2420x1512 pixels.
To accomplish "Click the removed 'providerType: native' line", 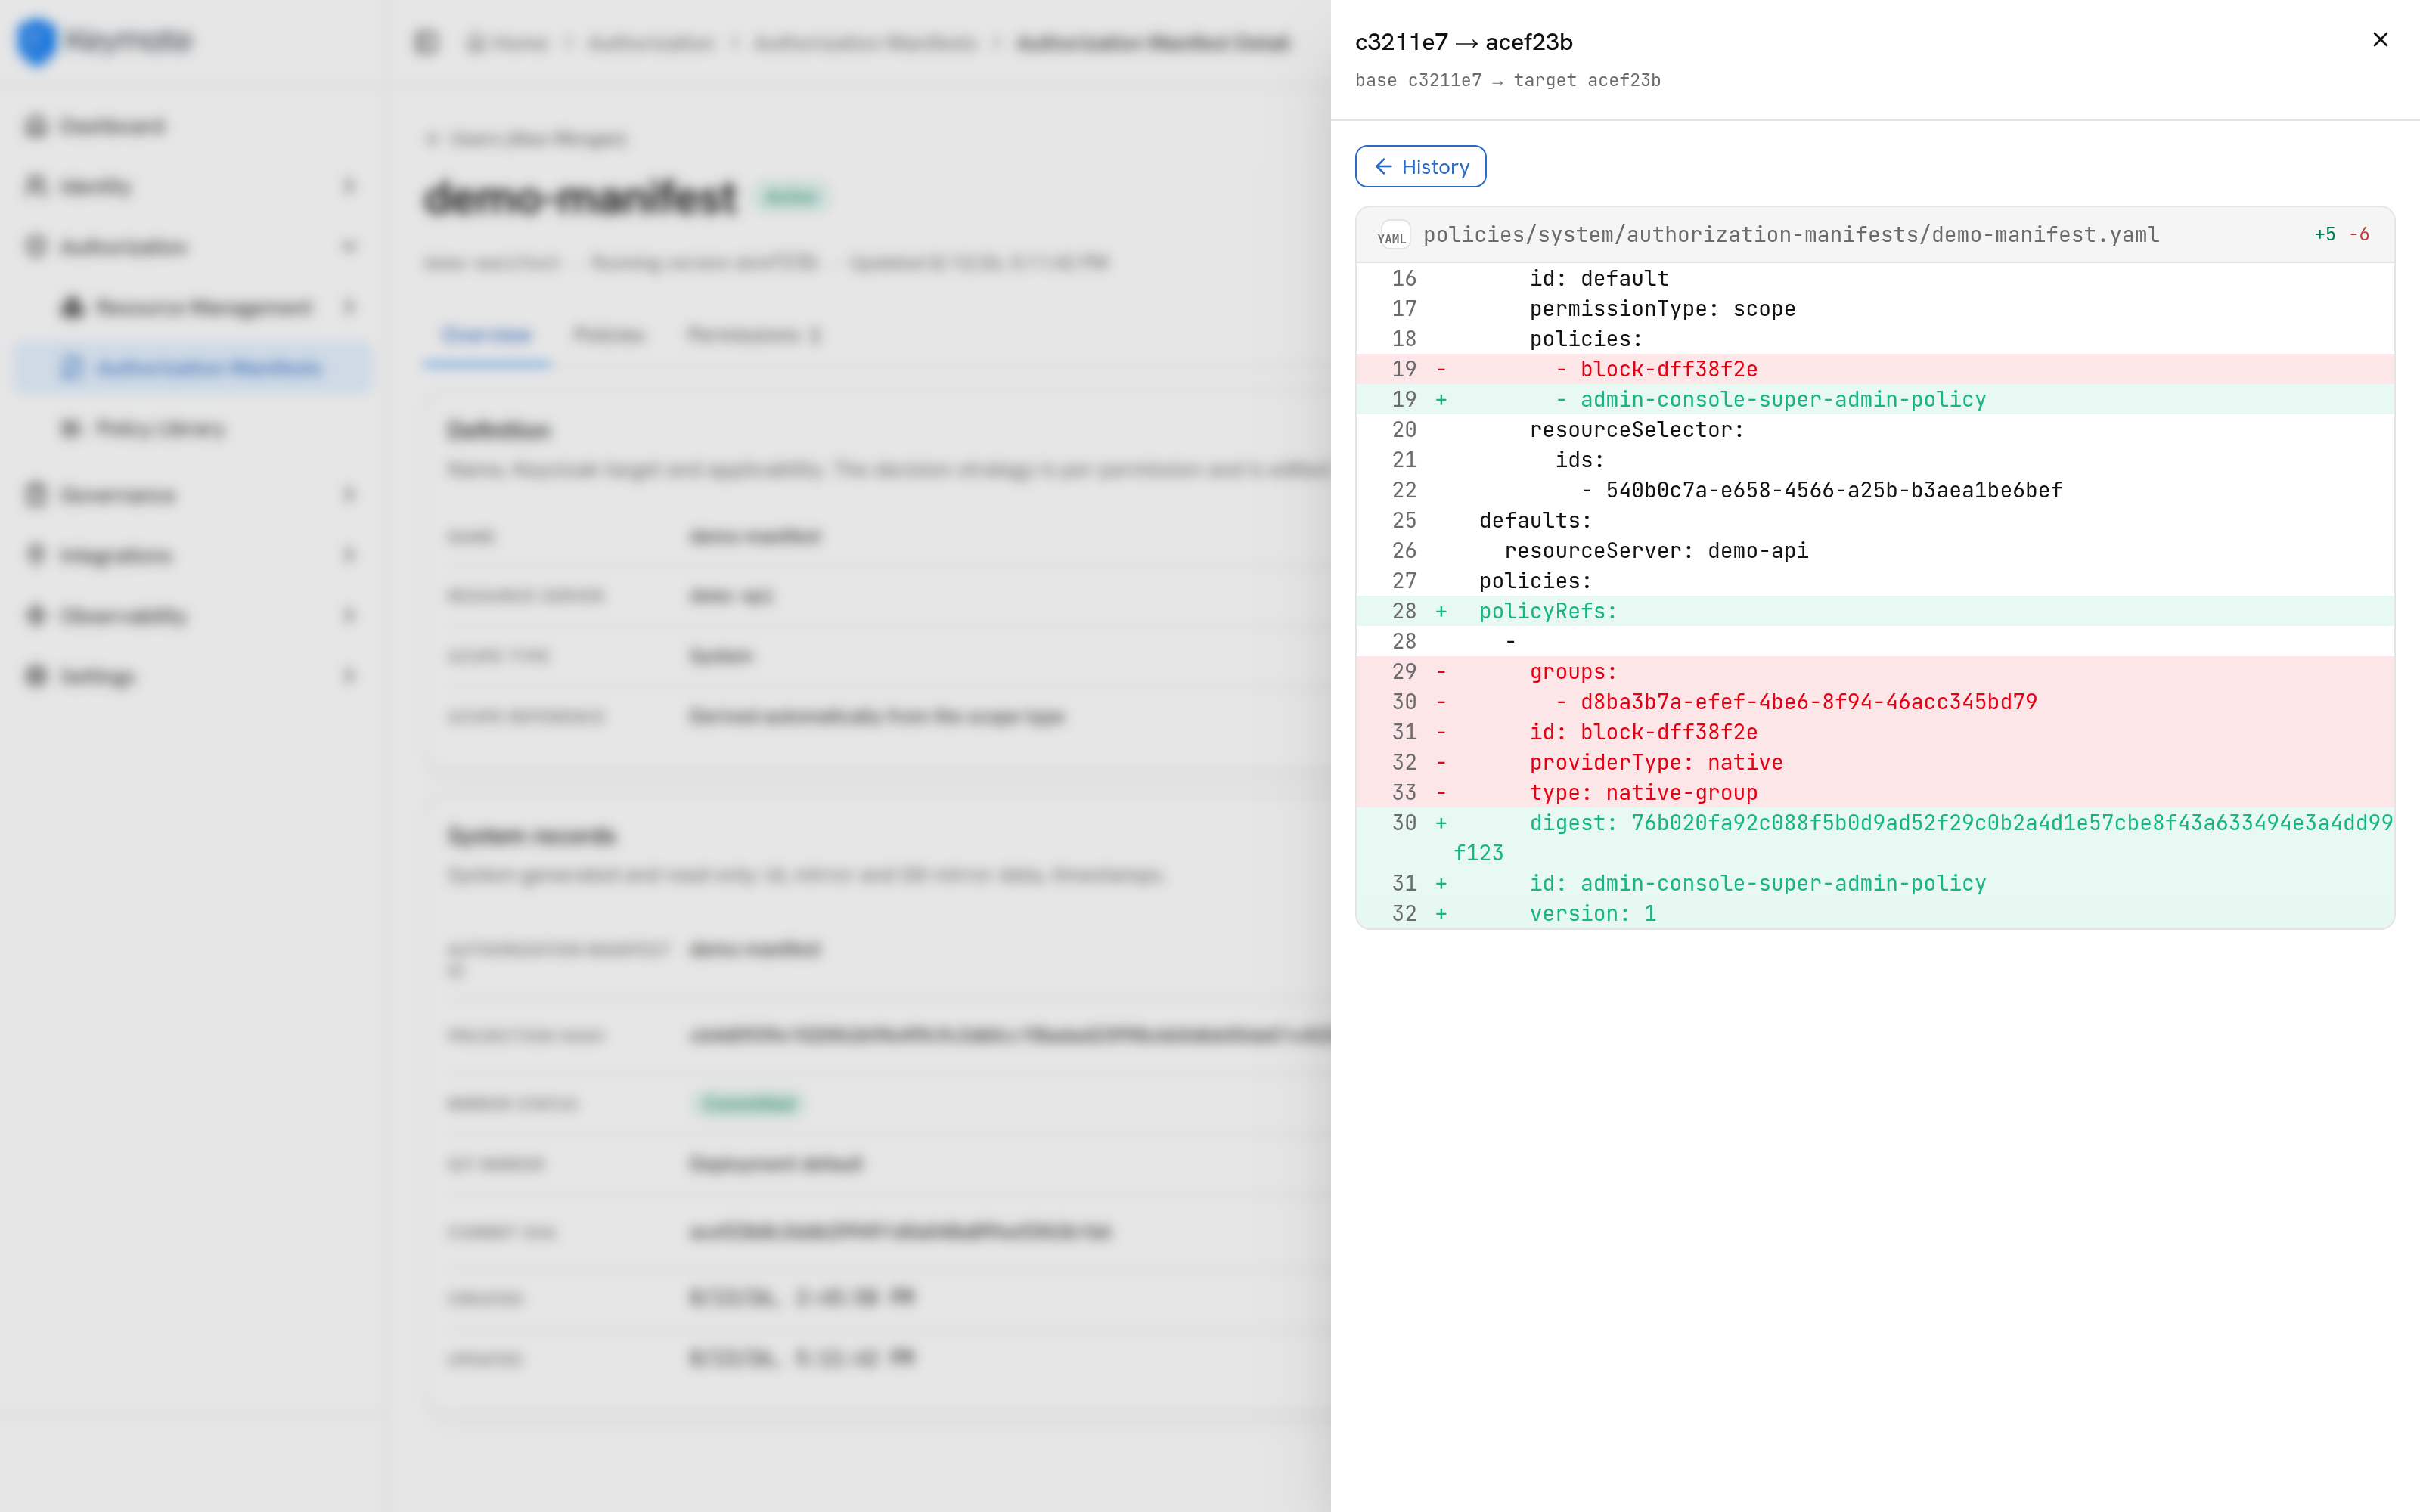I will click(1875, 762).
